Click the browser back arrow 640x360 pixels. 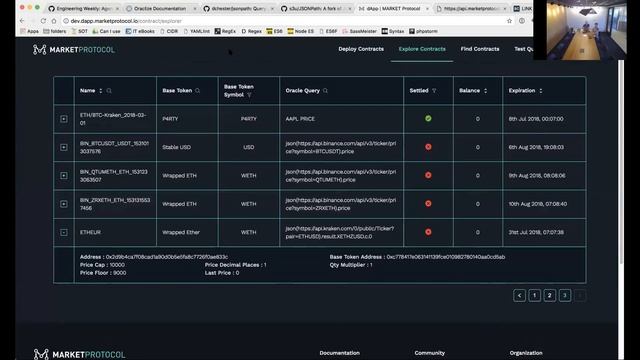[x=22, y=21]
